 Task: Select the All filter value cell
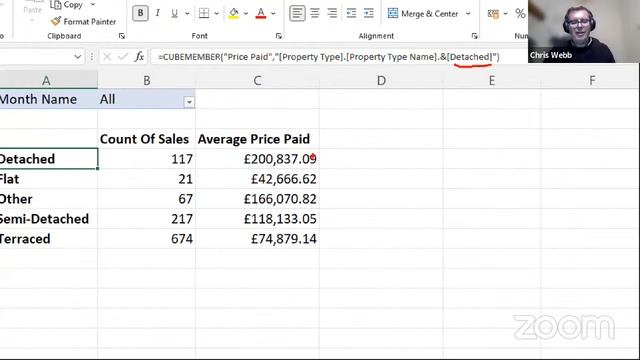147,99
